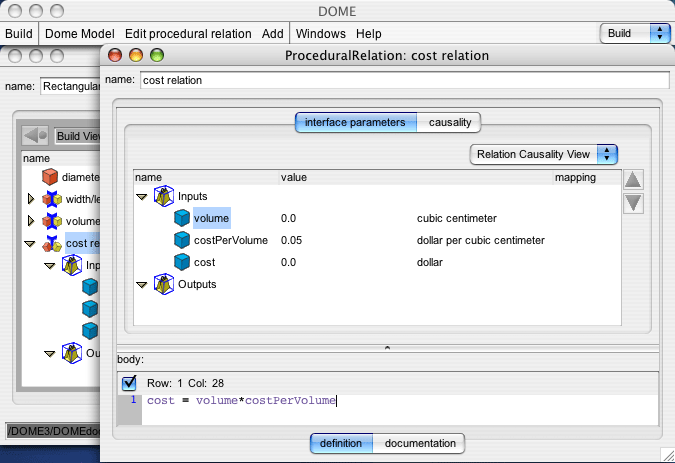Click the relation icon beside width/le in model tree
675x463 pixels.
[x=52, y=199]
